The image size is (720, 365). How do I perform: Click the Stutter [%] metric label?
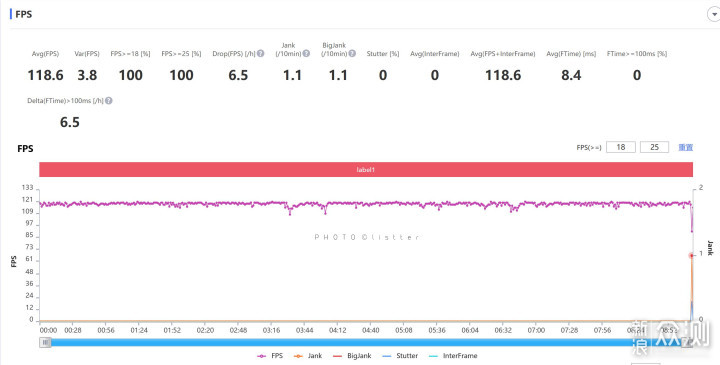pos(383,54)
